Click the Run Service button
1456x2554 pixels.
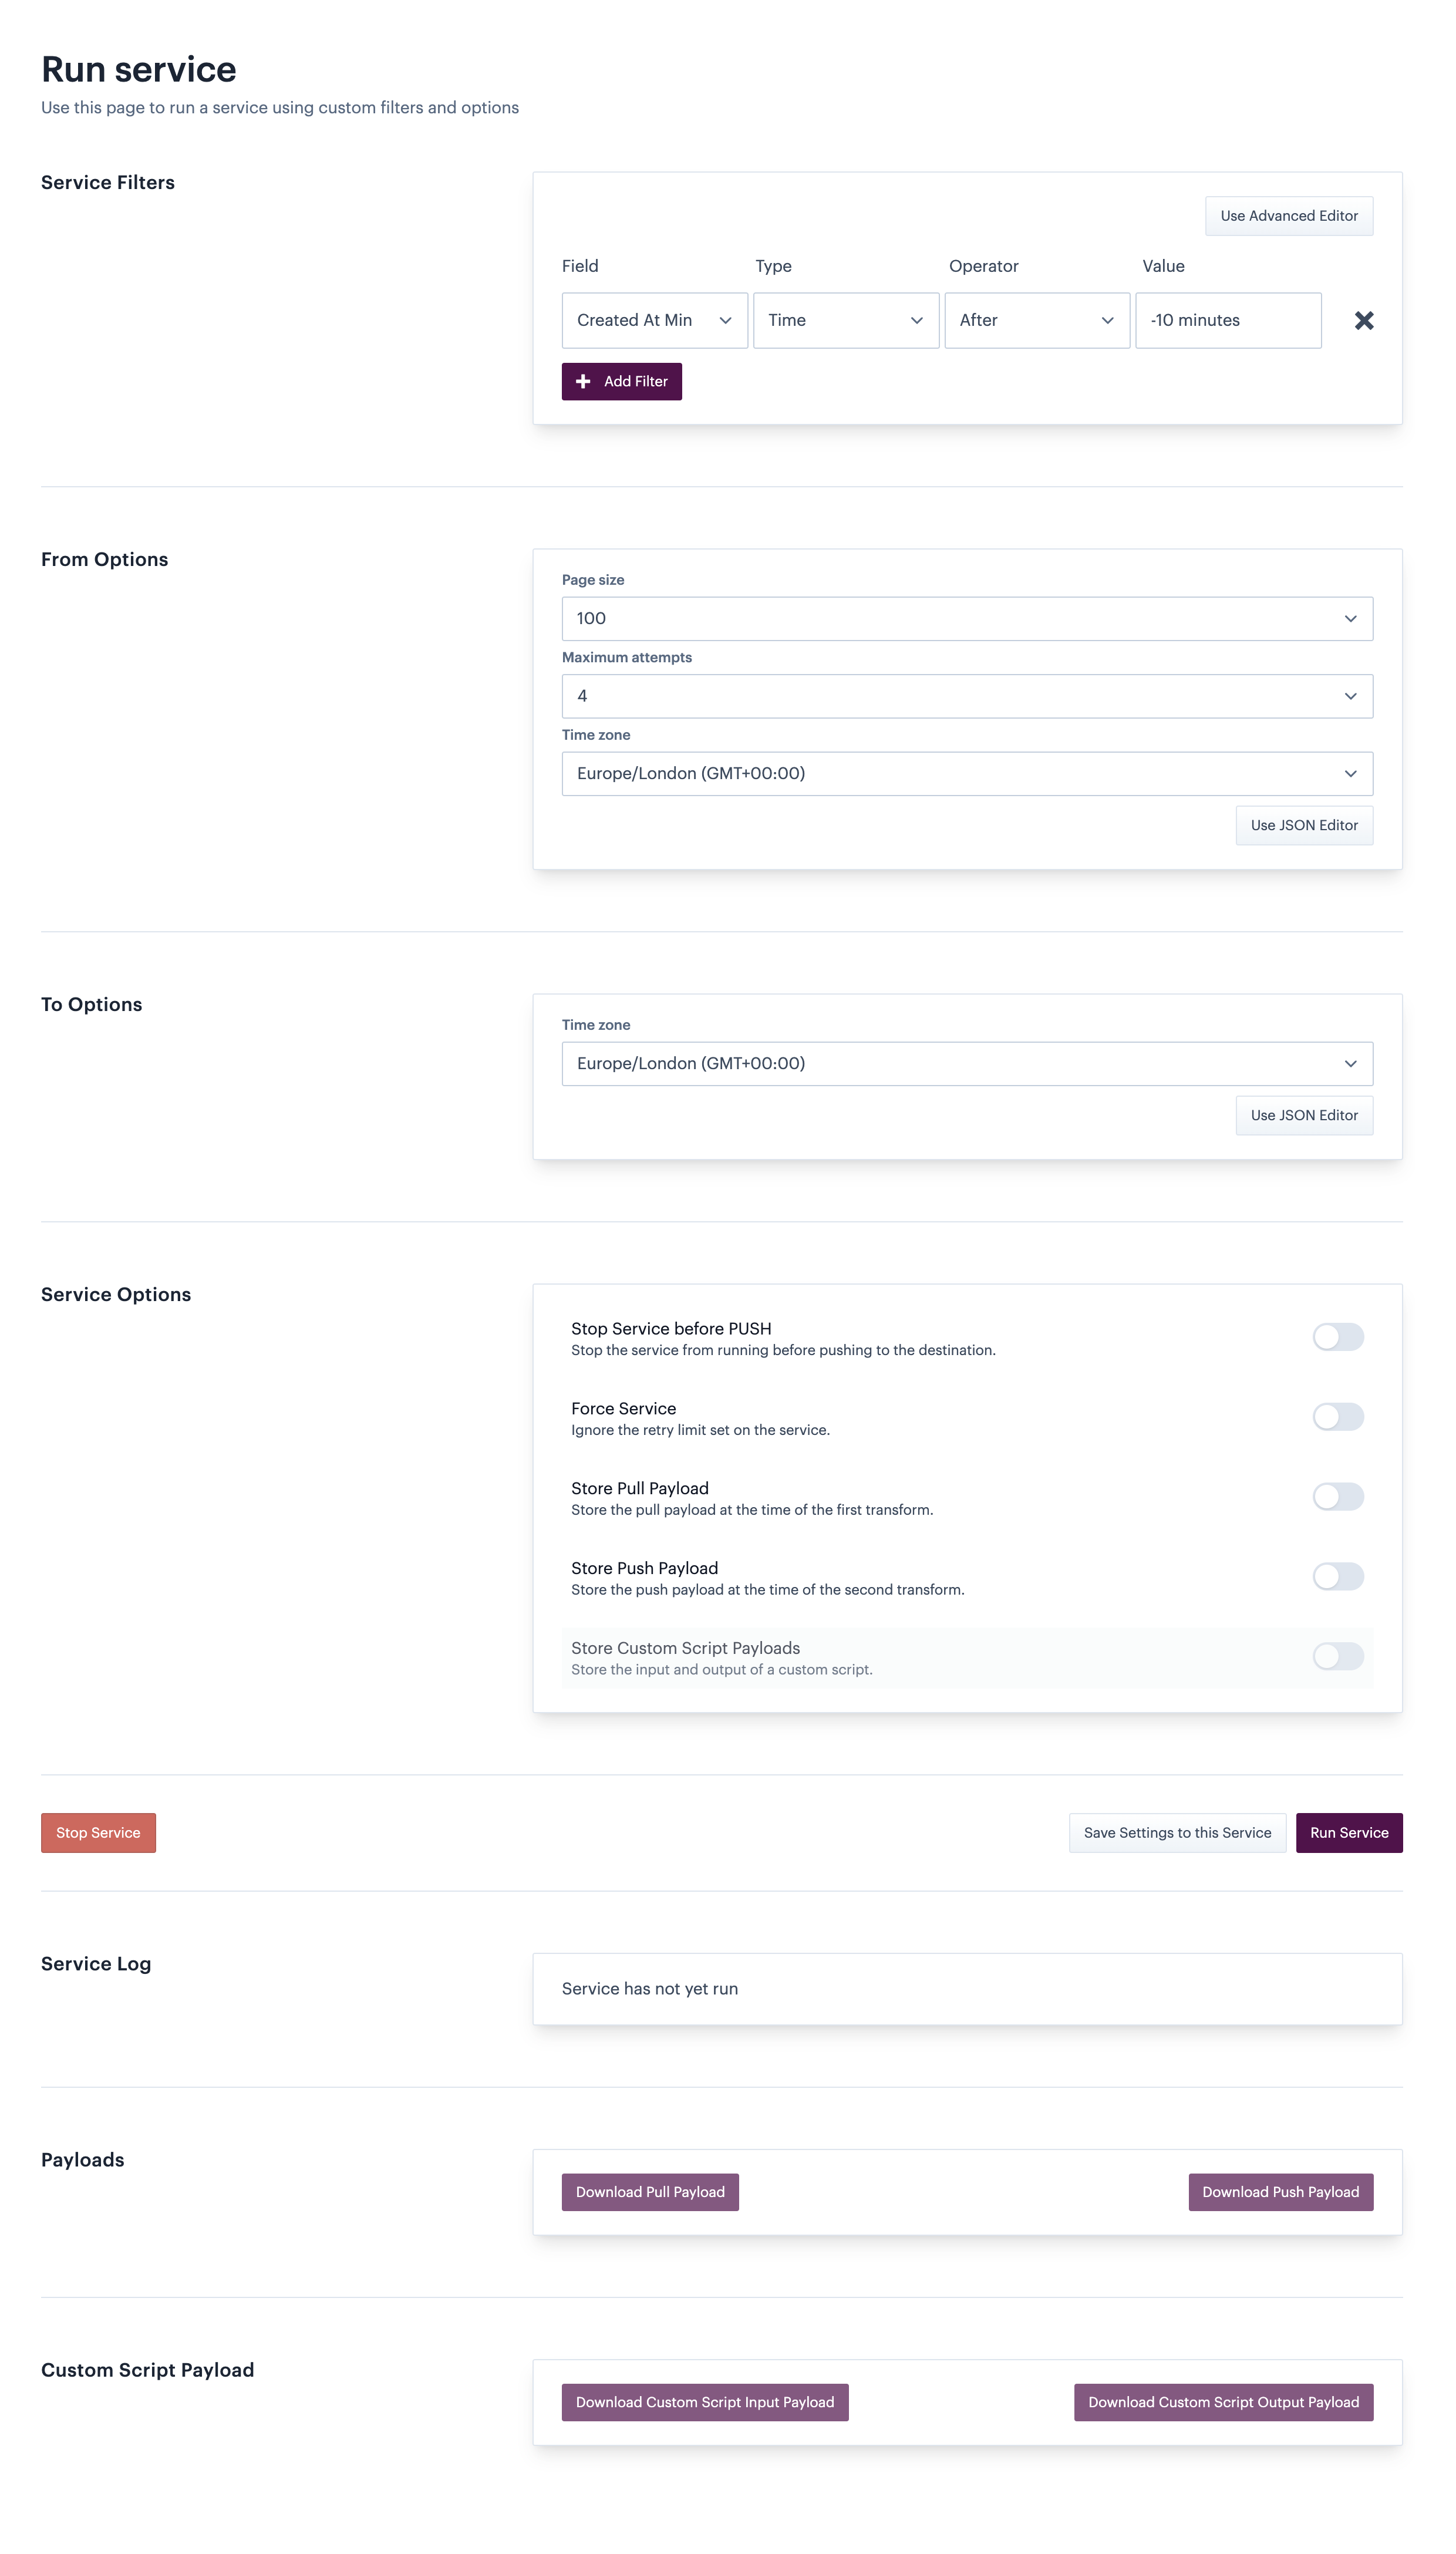click(1348, 1833)
